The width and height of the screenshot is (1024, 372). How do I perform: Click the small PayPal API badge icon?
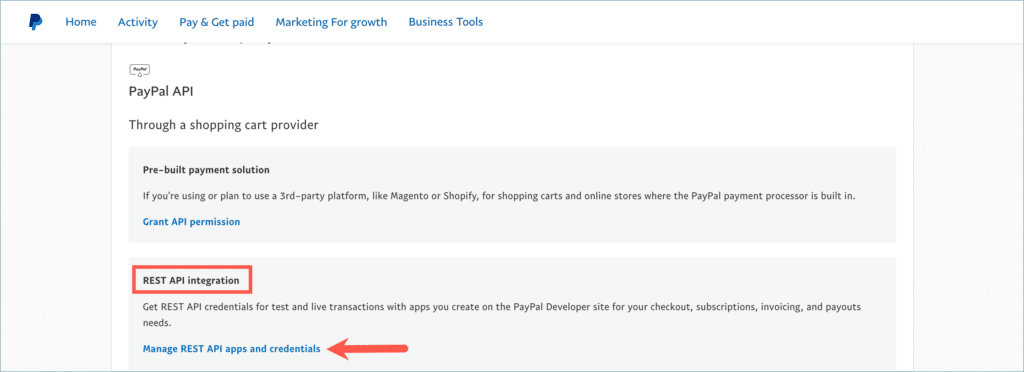pyautogui.click(x=140, y=70)
